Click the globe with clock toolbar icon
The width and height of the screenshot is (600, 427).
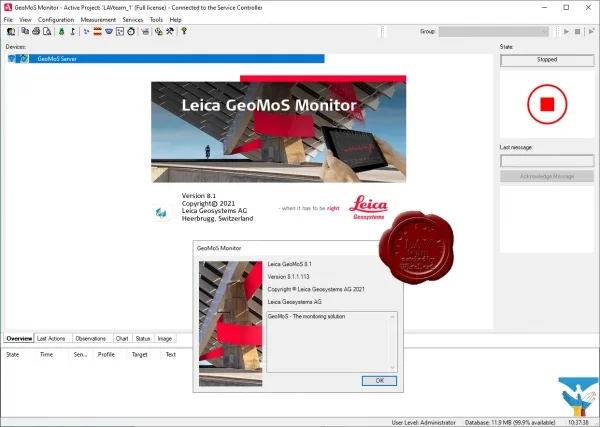pos(159,31)
